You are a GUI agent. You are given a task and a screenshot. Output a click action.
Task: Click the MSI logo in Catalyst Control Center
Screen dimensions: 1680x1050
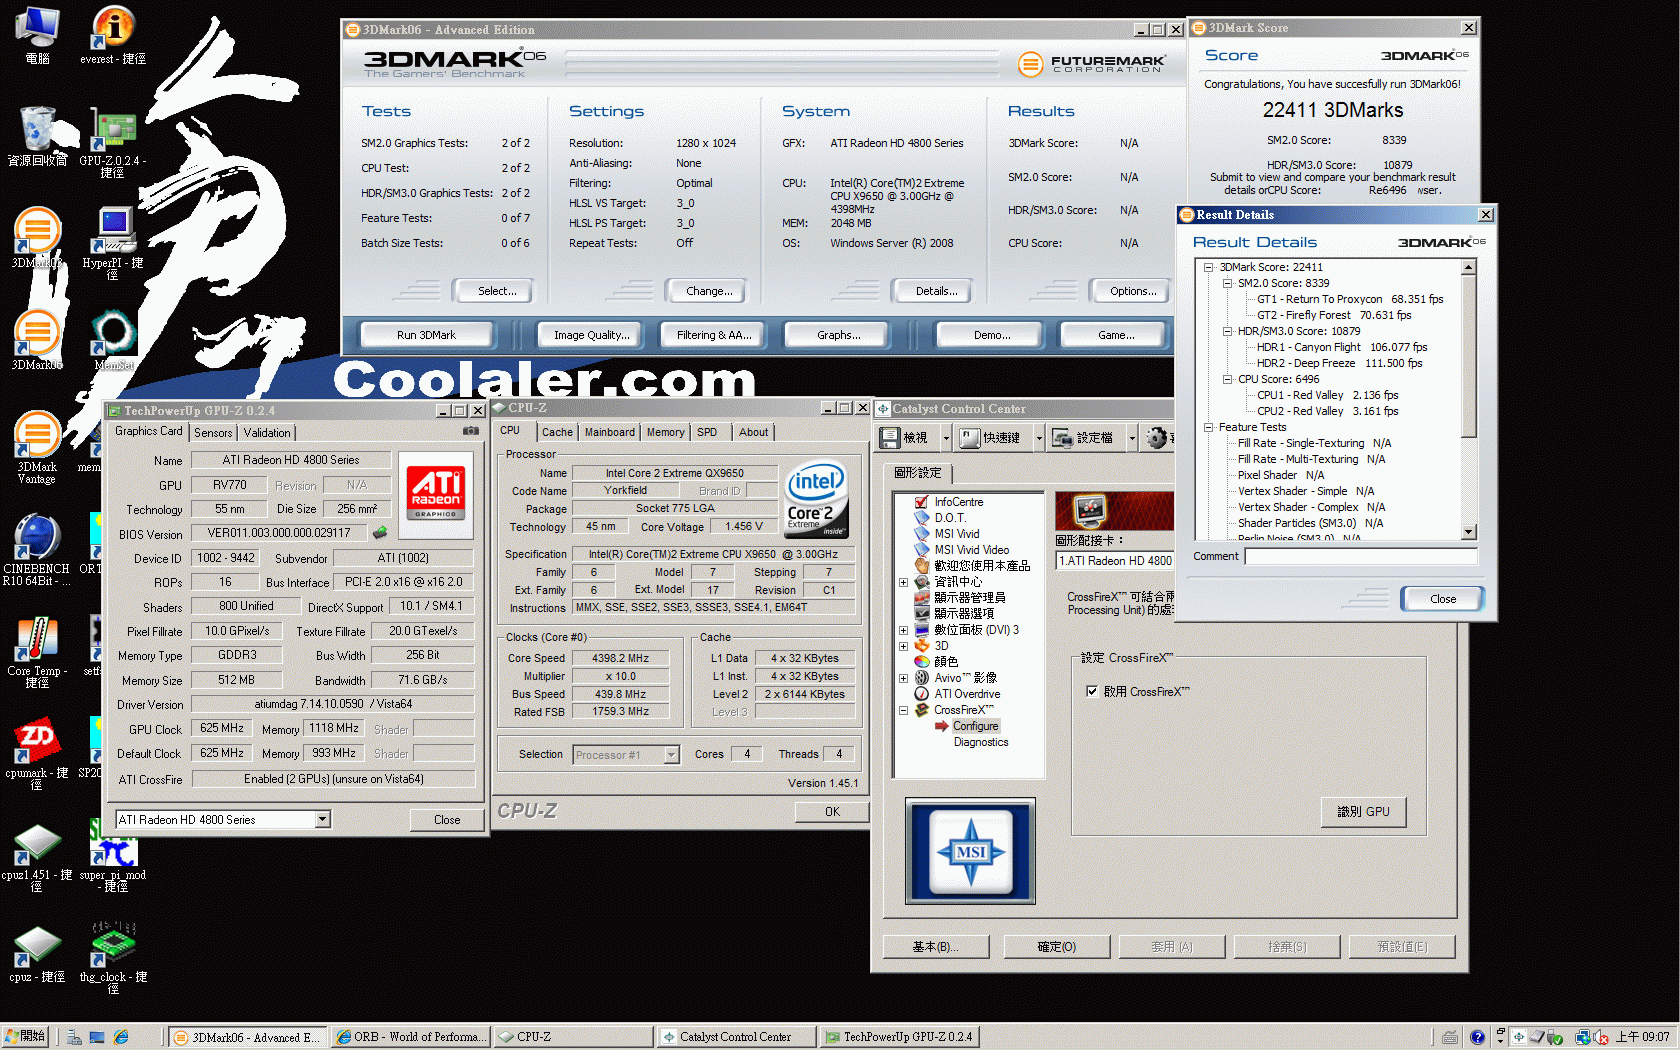pos(970,851)
